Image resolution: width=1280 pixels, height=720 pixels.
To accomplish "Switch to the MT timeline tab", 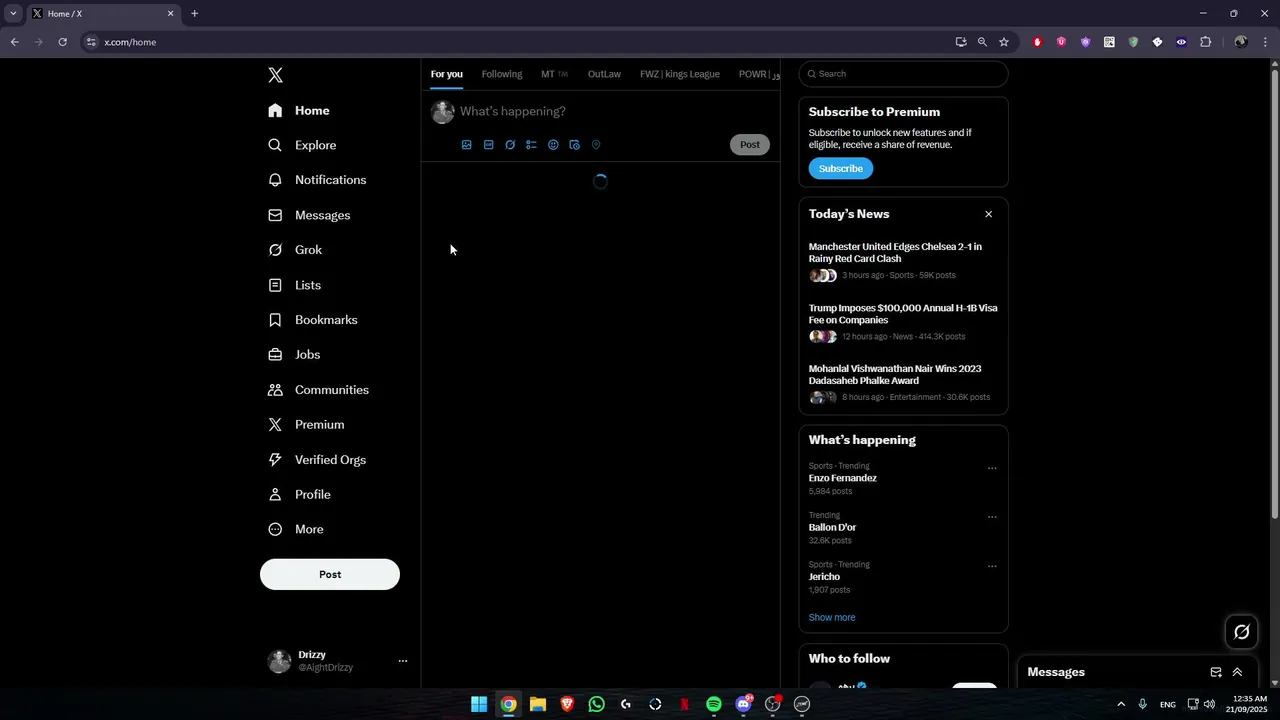I will [x=554, y=74].
